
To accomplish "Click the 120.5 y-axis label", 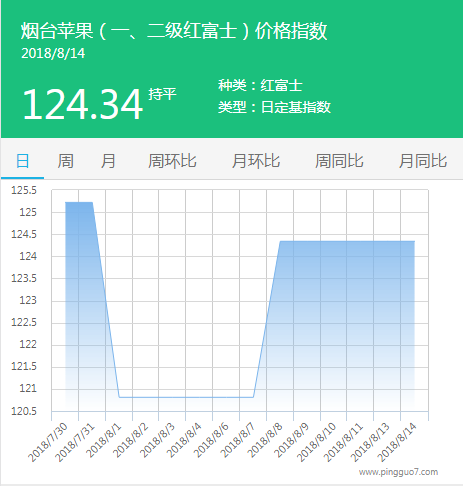I will point(24,411).
